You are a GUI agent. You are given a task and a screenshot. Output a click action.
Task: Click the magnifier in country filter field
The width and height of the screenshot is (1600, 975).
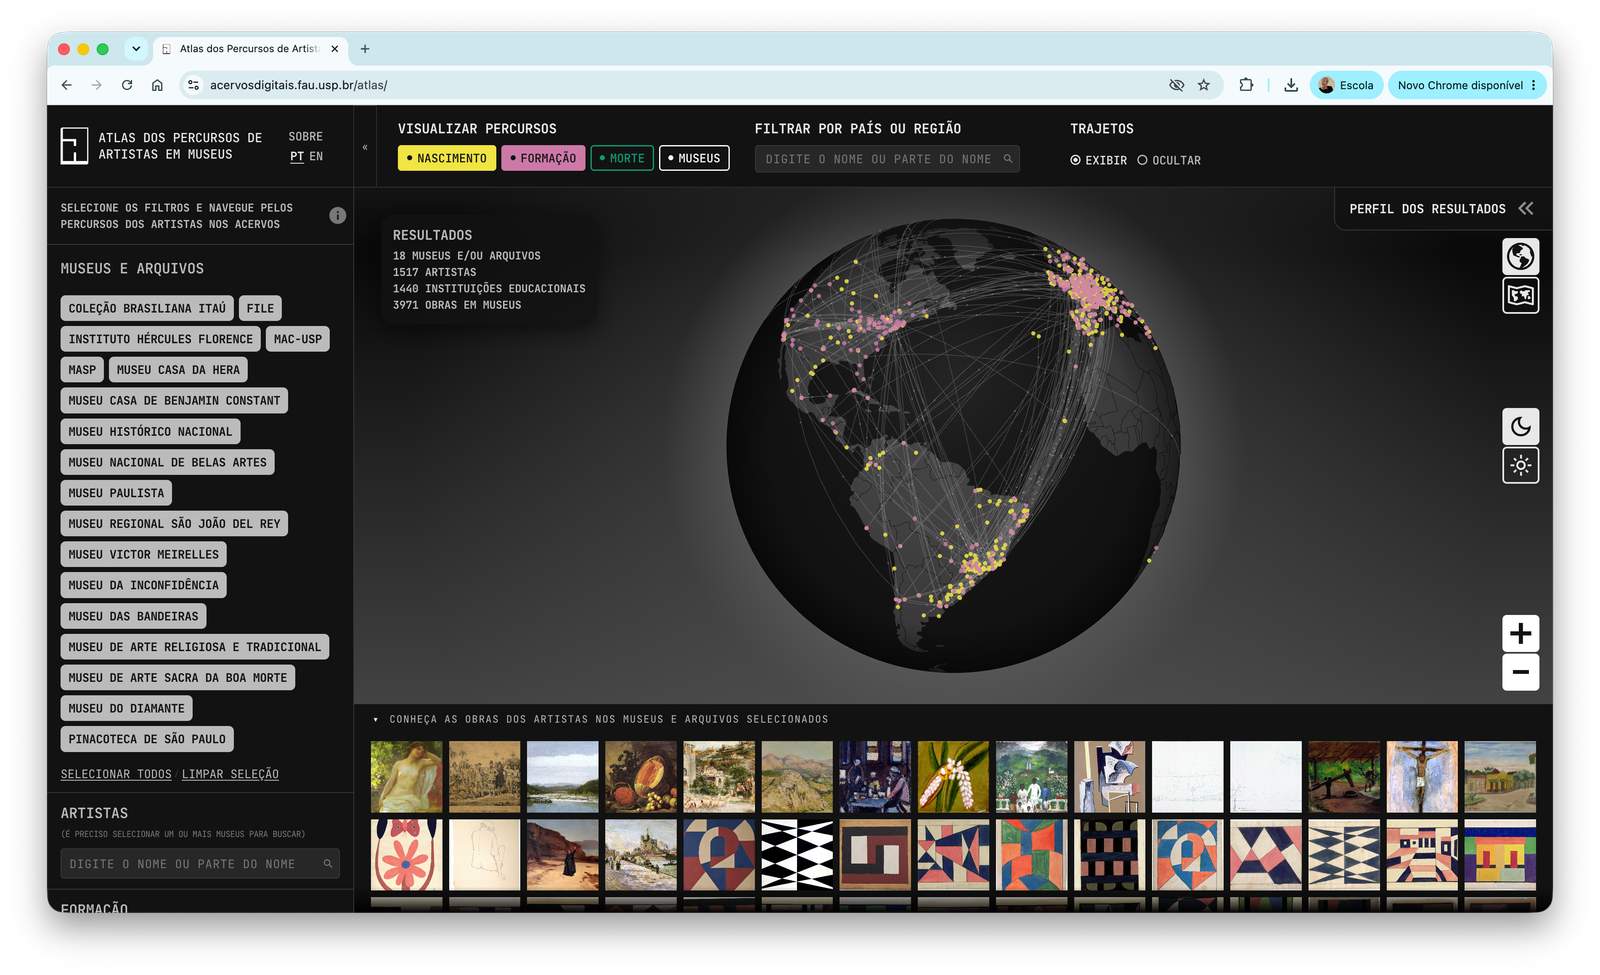1008,159
